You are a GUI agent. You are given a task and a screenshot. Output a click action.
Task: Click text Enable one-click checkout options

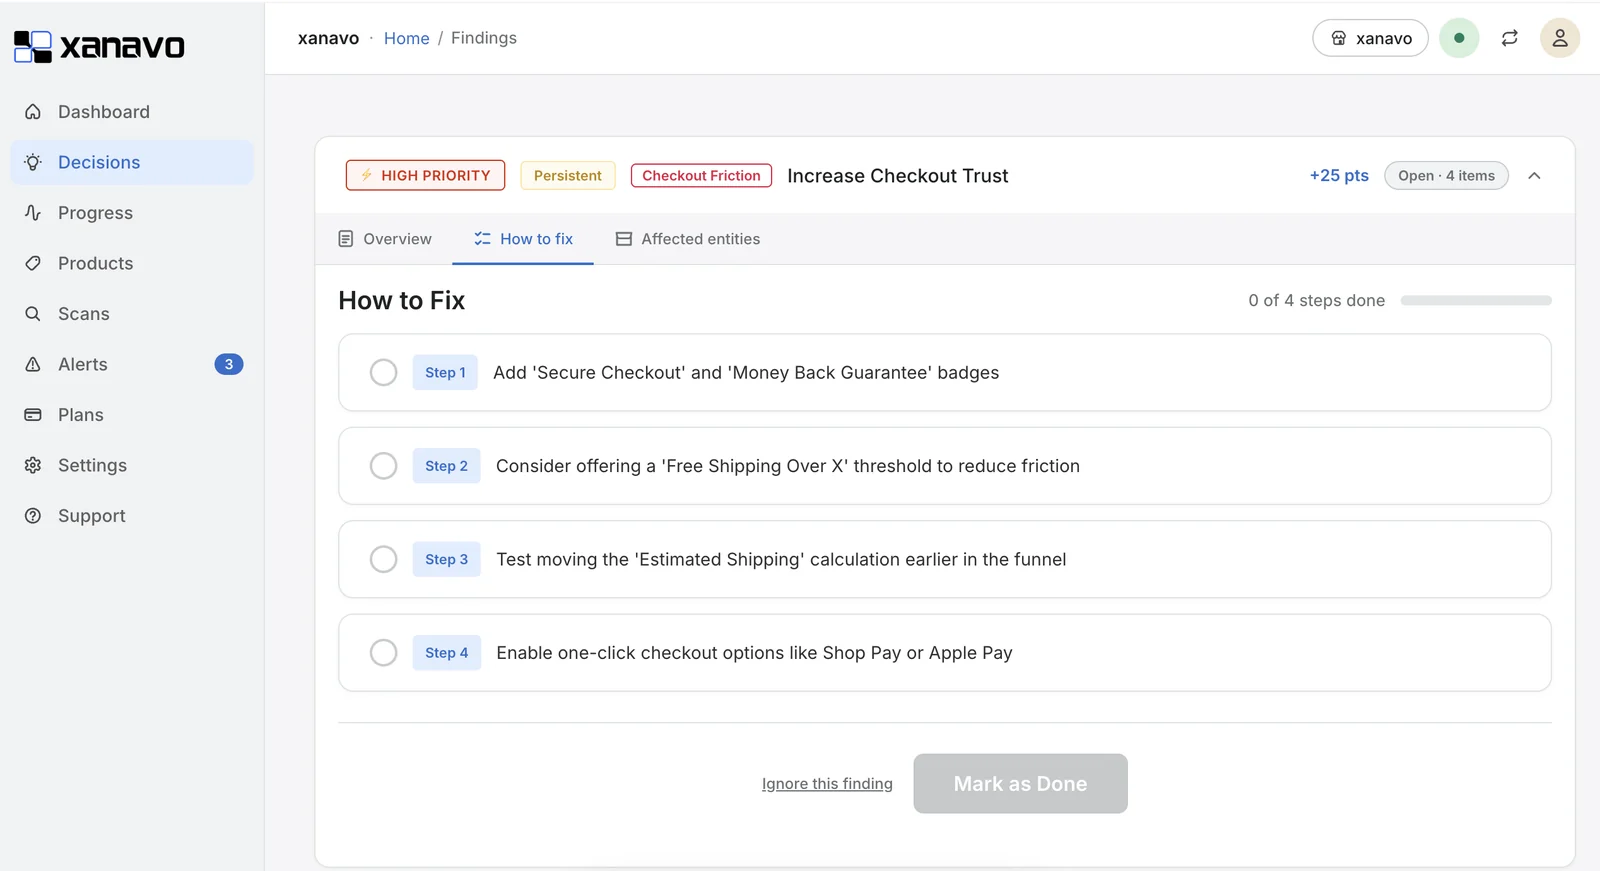(x=754, y=653)
